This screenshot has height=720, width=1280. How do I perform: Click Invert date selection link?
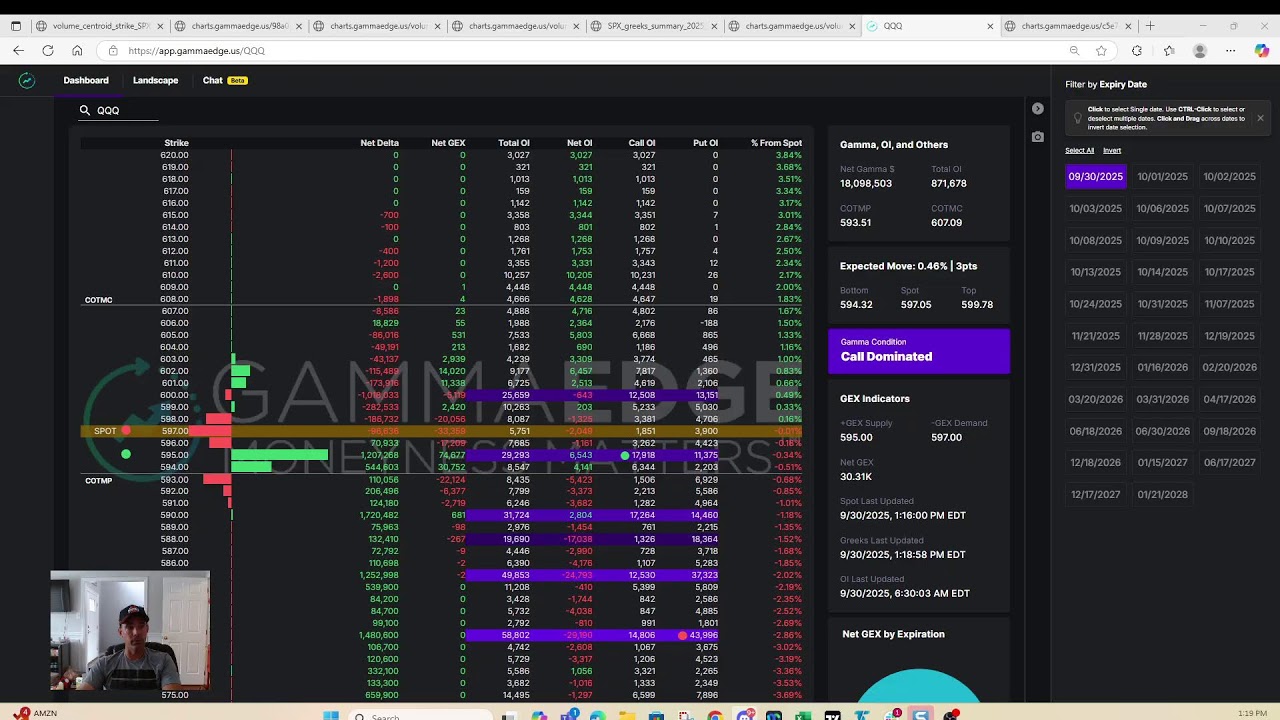[1112, 150]
